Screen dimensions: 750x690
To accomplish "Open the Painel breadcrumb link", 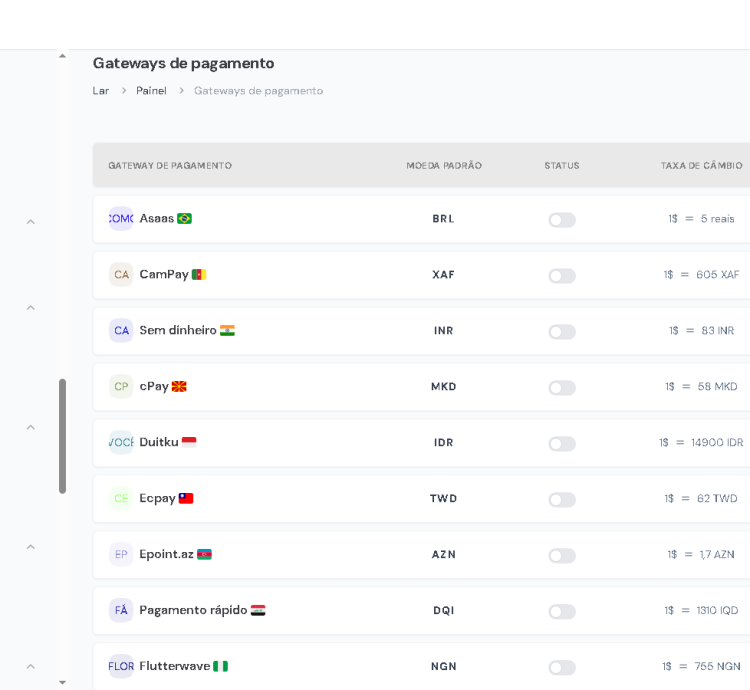I will (151, 91).
